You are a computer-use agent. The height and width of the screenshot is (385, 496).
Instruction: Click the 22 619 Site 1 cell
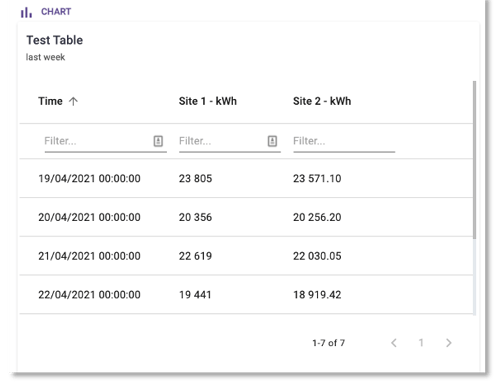coord(195,256)
